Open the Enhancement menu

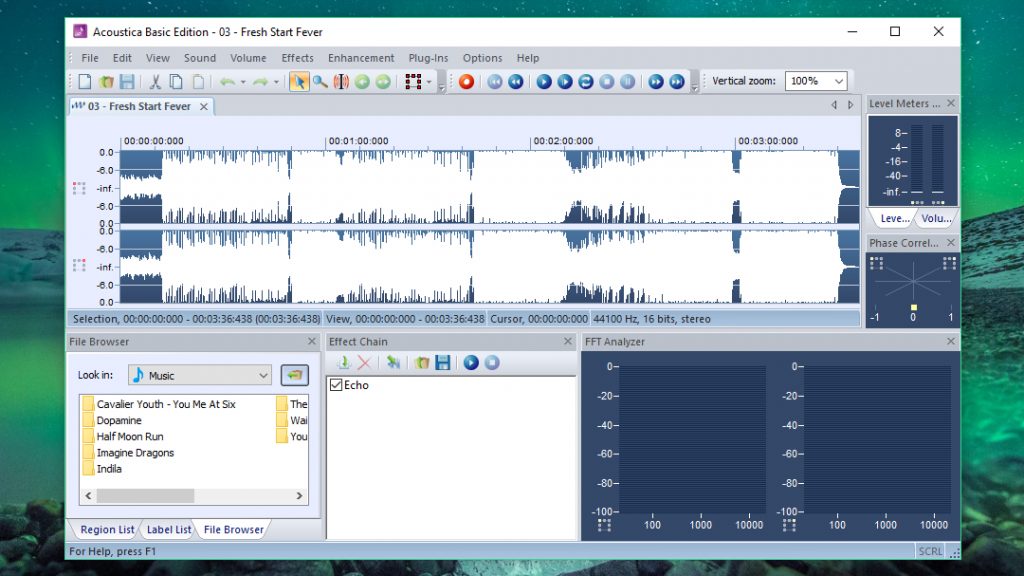[x=361, y=58]
